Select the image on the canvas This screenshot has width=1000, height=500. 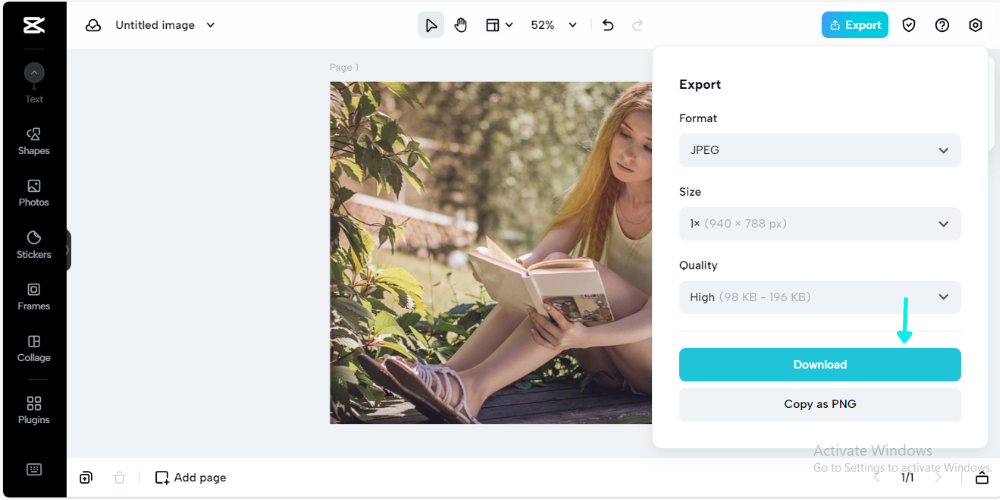491,253
